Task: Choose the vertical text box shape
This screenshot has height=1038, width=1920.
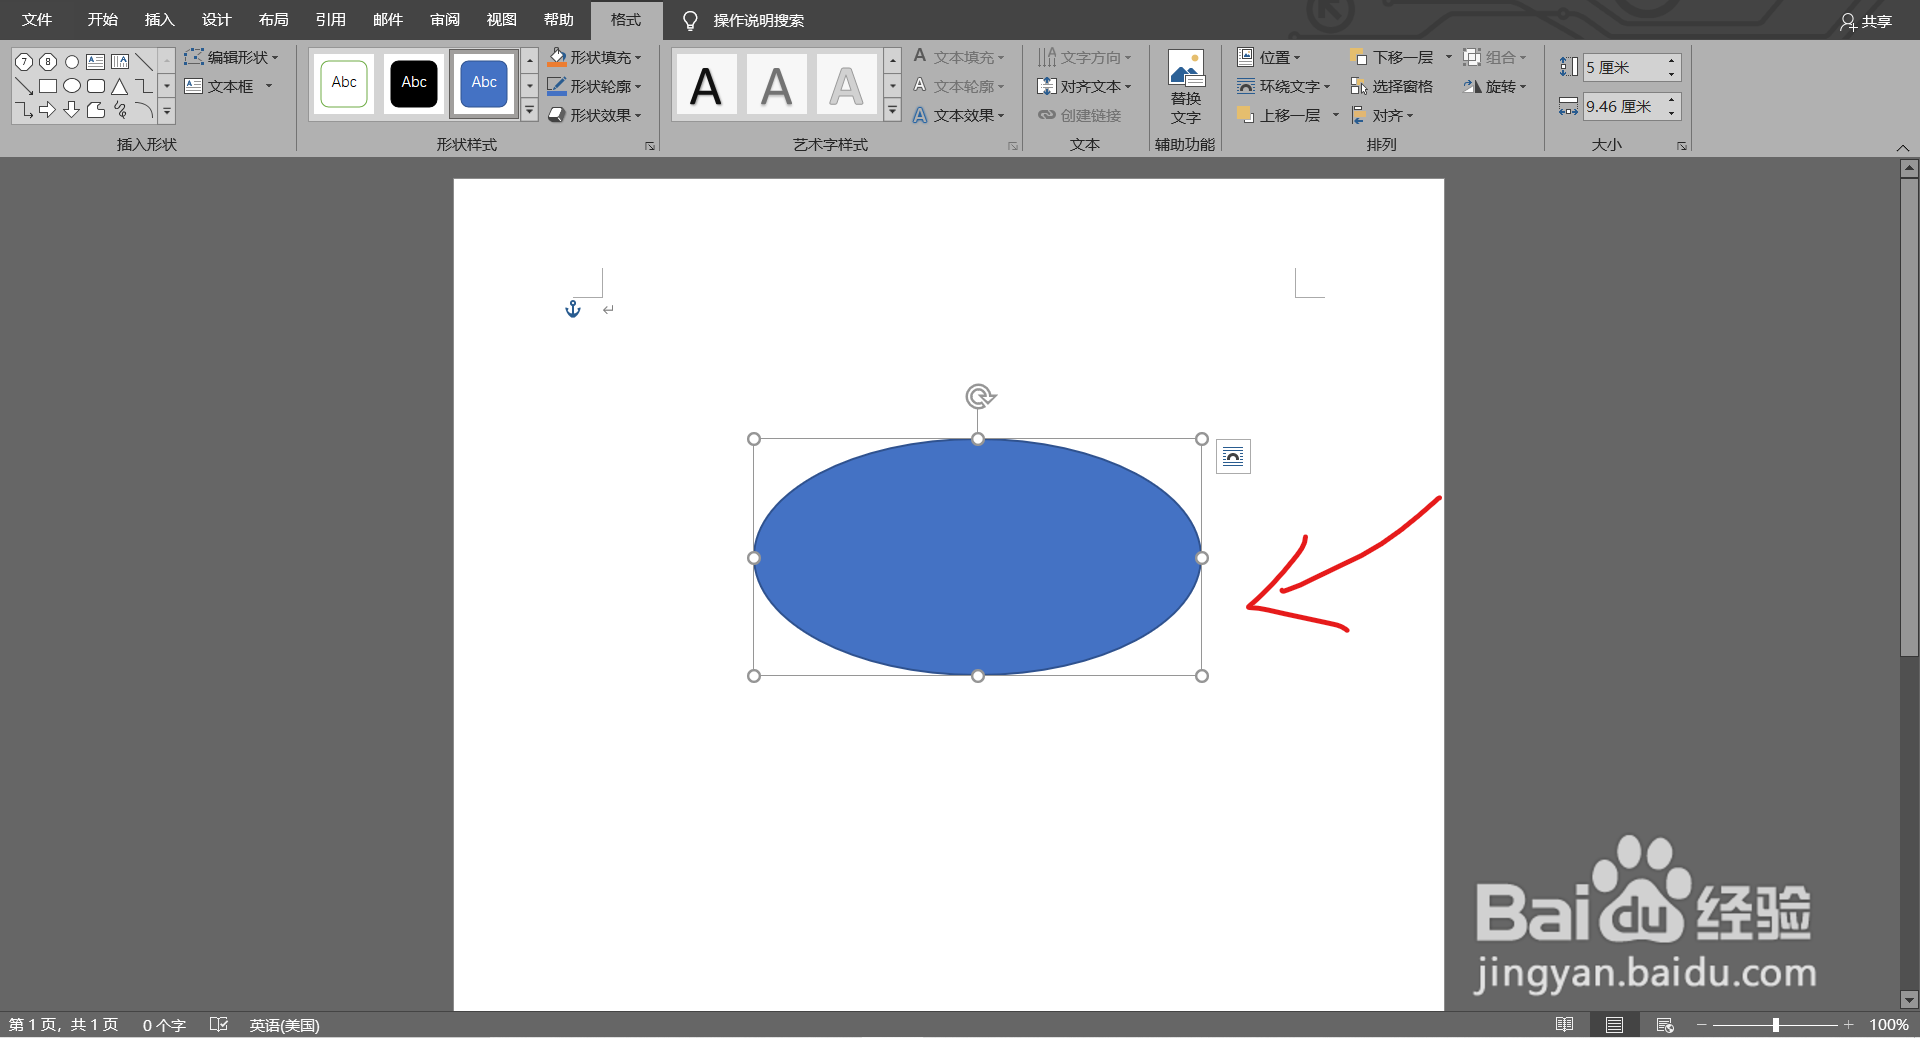Action: tap(120, 62)
